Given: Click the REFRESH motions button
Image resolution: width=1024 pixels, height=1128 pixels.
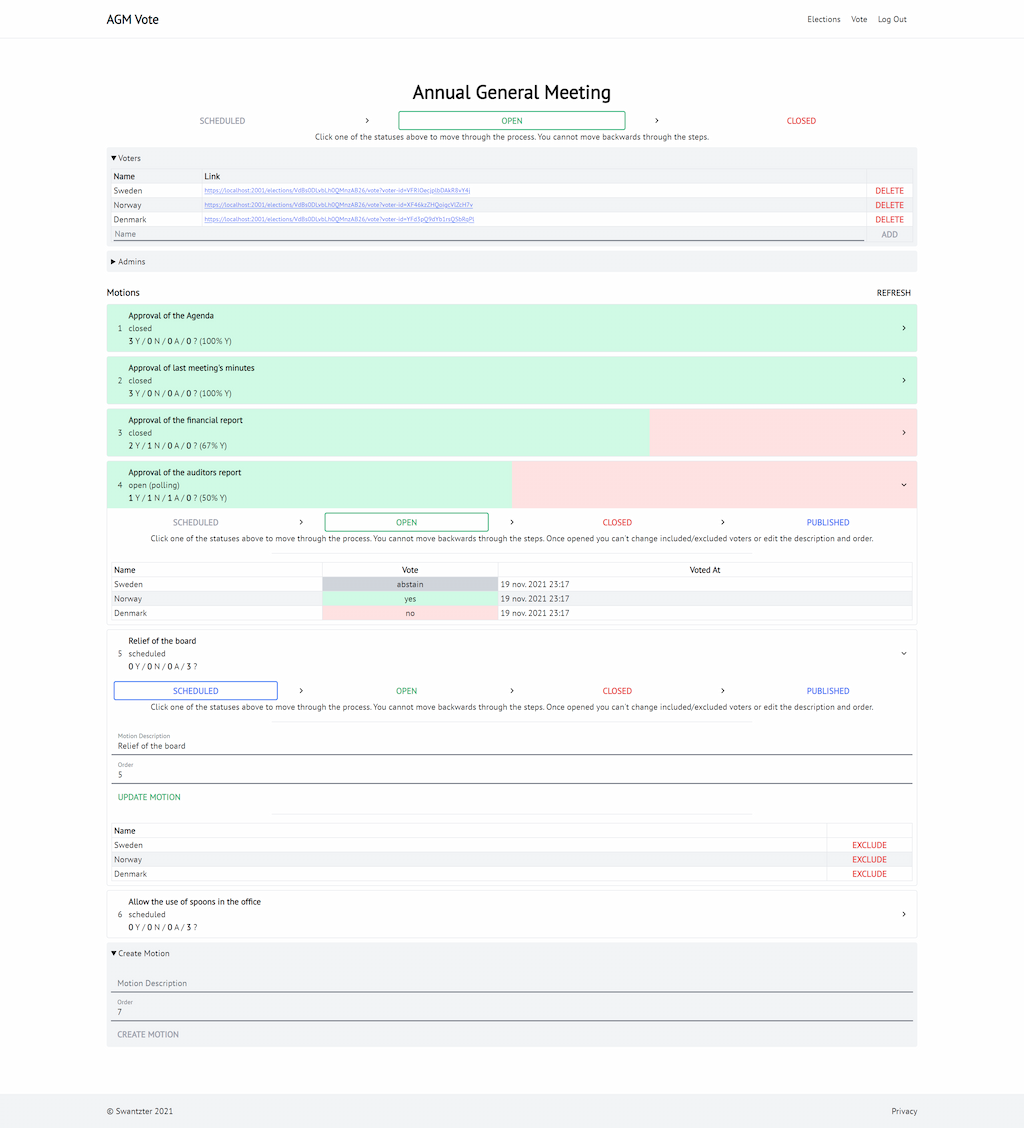Looking at the screenshot, I should (893, 293).
